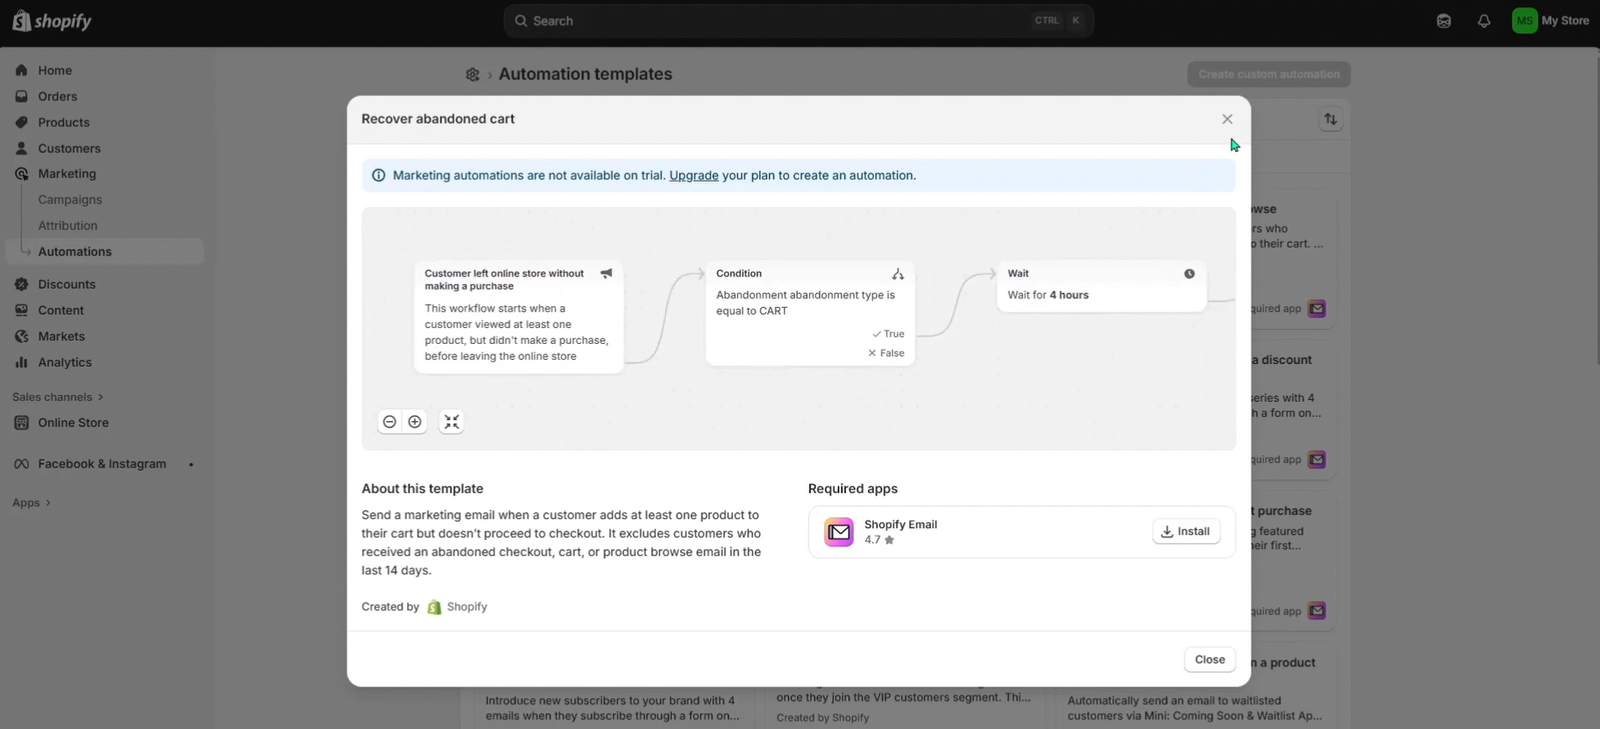Expand the Sales channels section

coord(58,397)
